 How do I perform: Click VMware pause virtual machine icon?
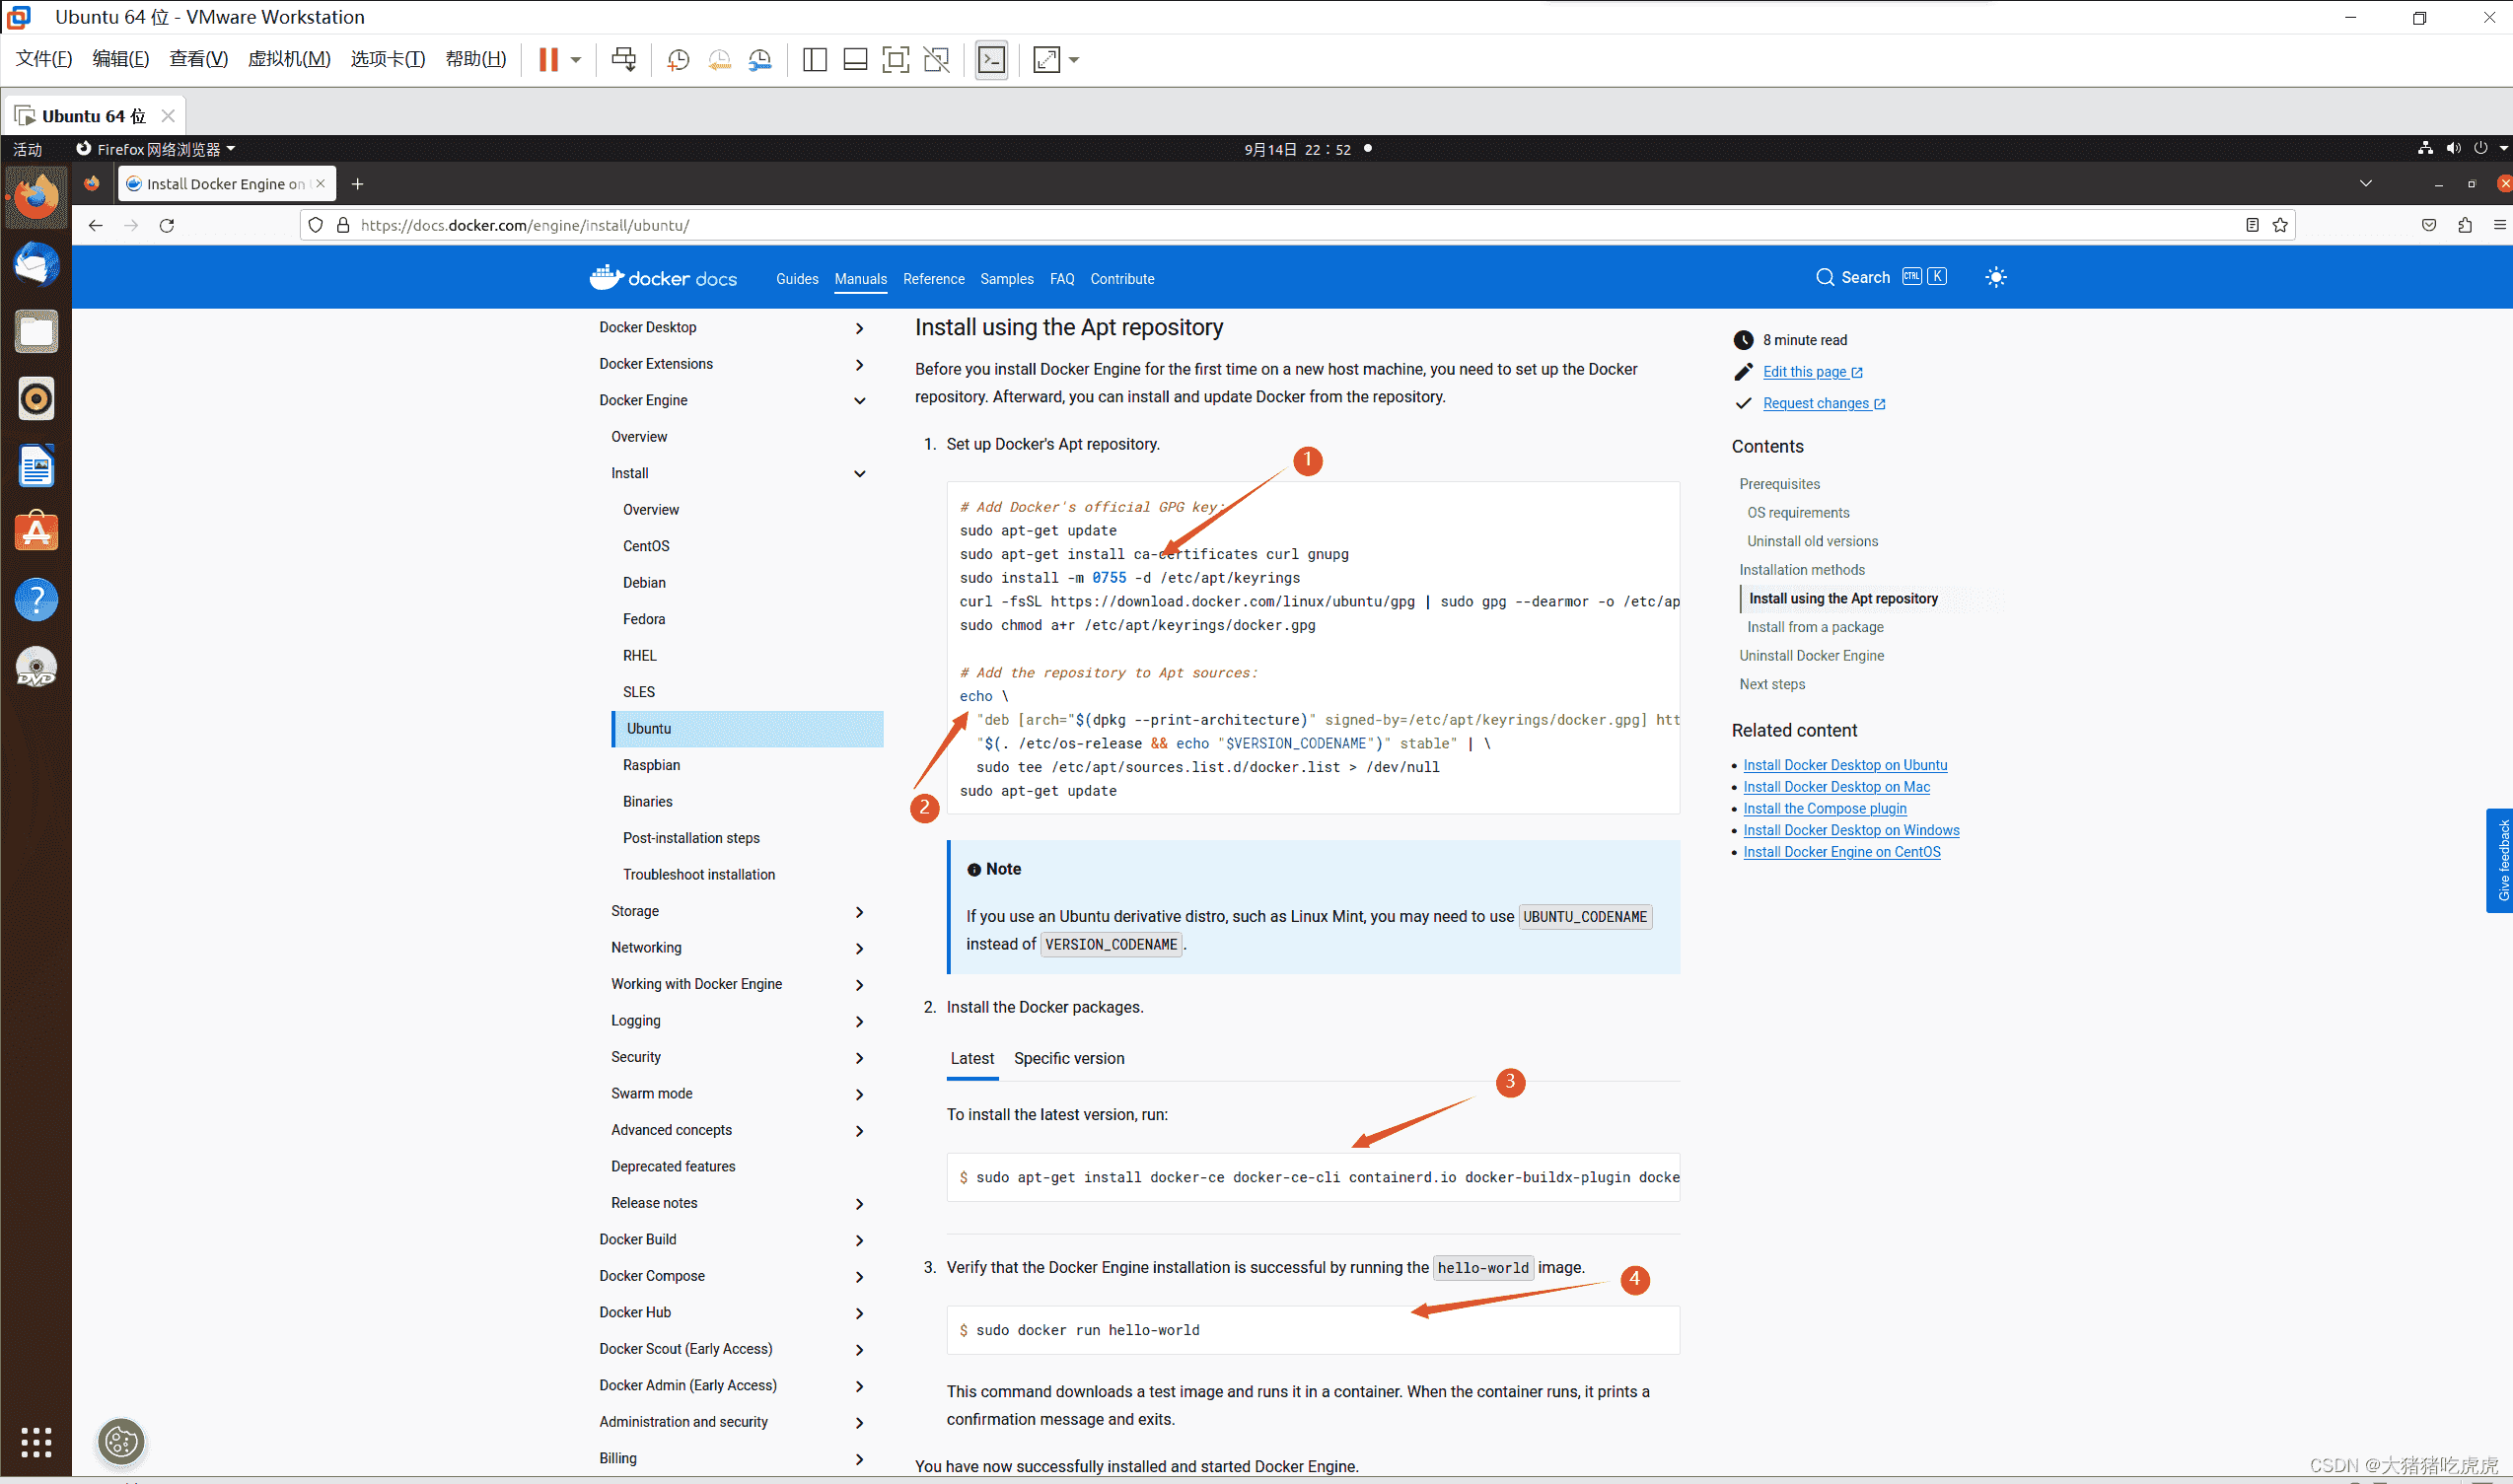click(x=548, y=60)
